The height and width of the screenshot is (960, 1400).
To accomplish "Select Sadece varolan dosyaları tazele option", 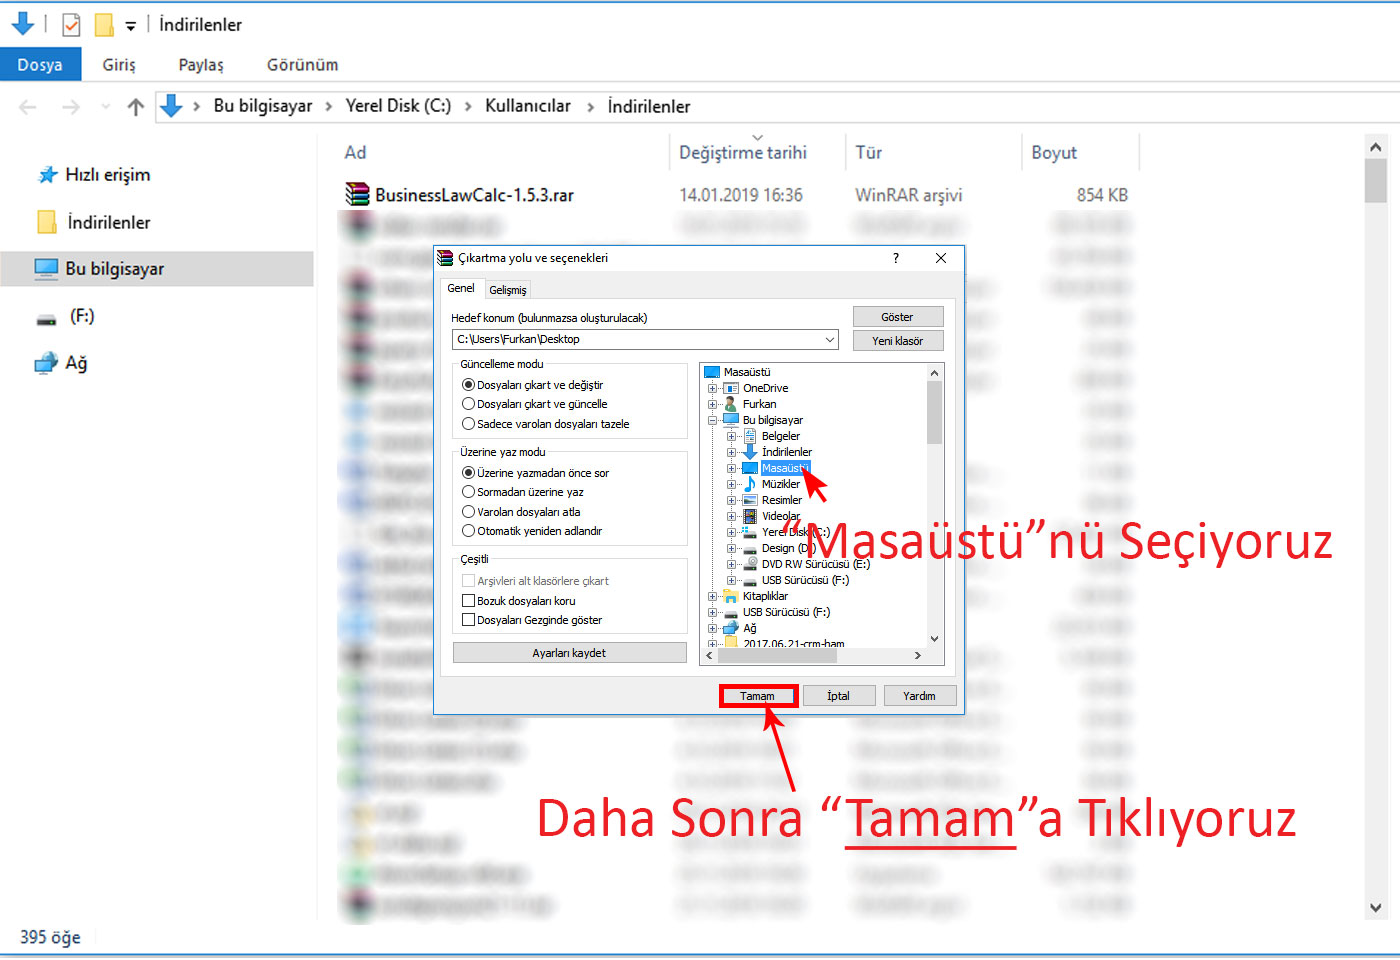I will (x=468, y=424).
